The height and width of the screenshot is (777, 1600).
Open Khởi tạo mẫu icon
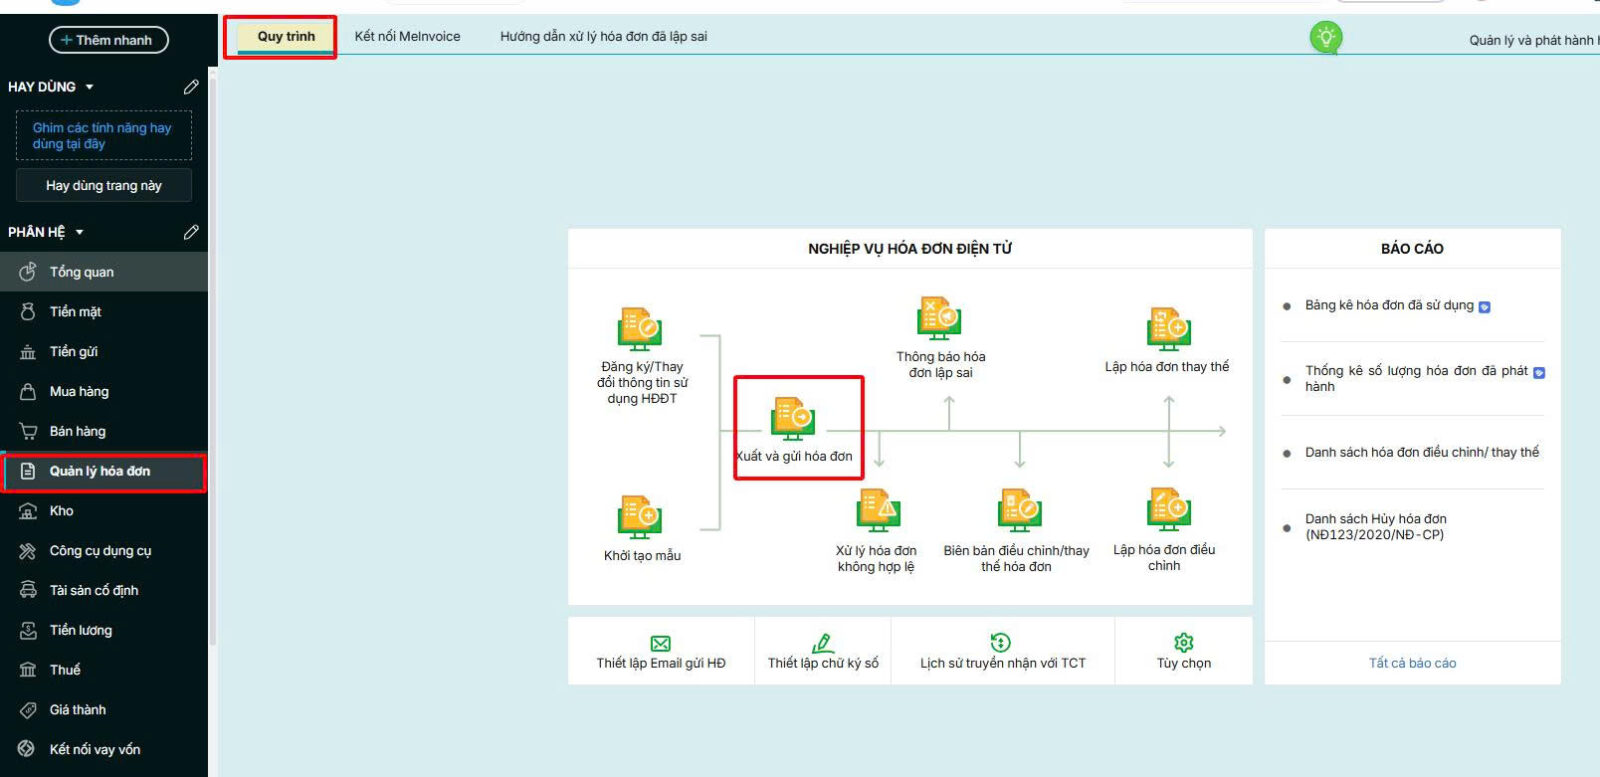tap(640, 517)
